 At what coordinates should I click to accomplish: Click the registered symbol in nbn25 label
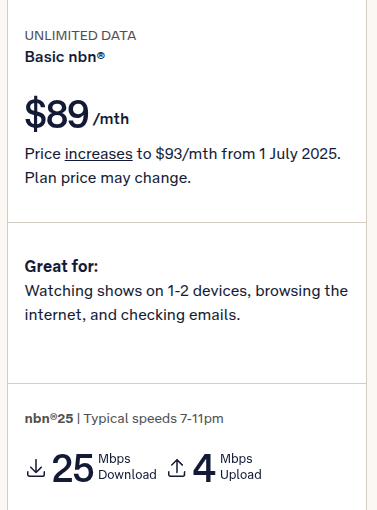[54, 417]
